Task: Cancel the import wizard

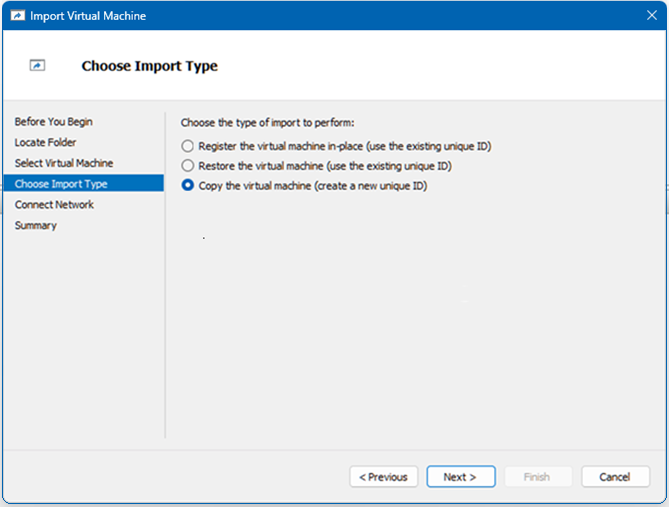Action: click(615, 477)
